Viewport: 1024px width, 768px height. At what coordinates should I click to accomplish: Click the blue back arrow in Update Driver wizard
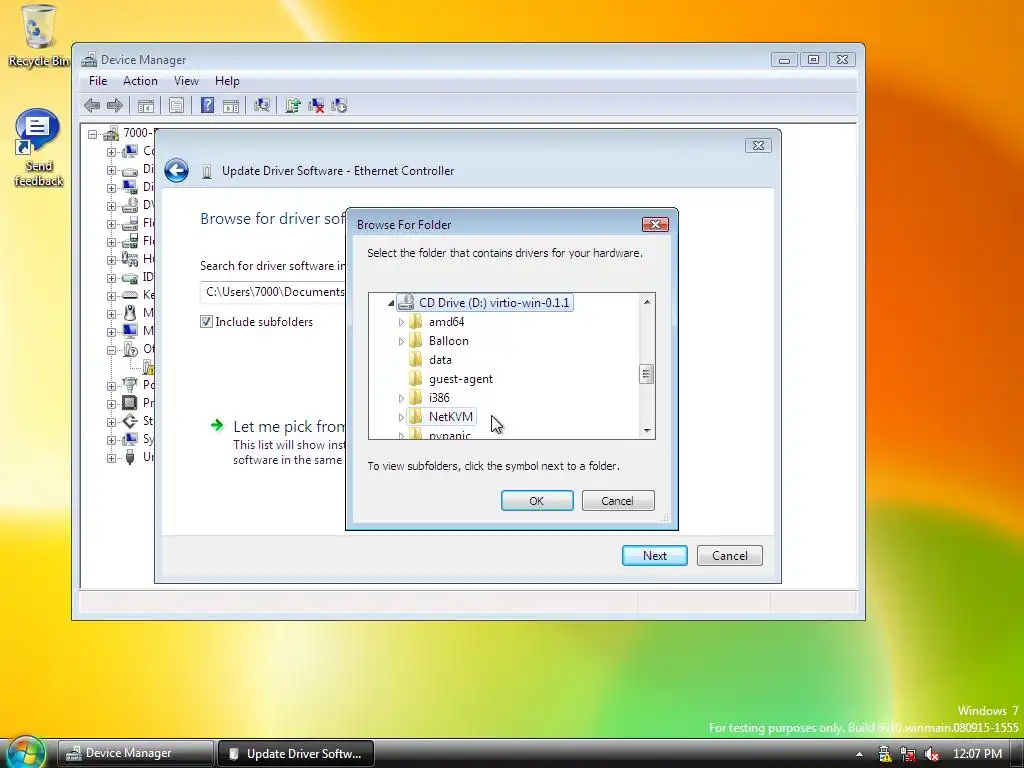176,170
